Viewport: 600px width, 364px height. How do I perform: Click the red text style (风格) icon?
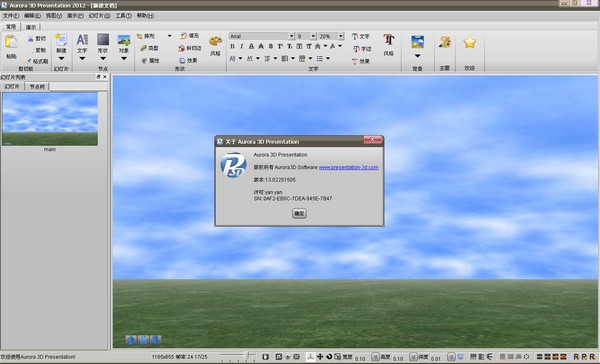coord(389,40)
